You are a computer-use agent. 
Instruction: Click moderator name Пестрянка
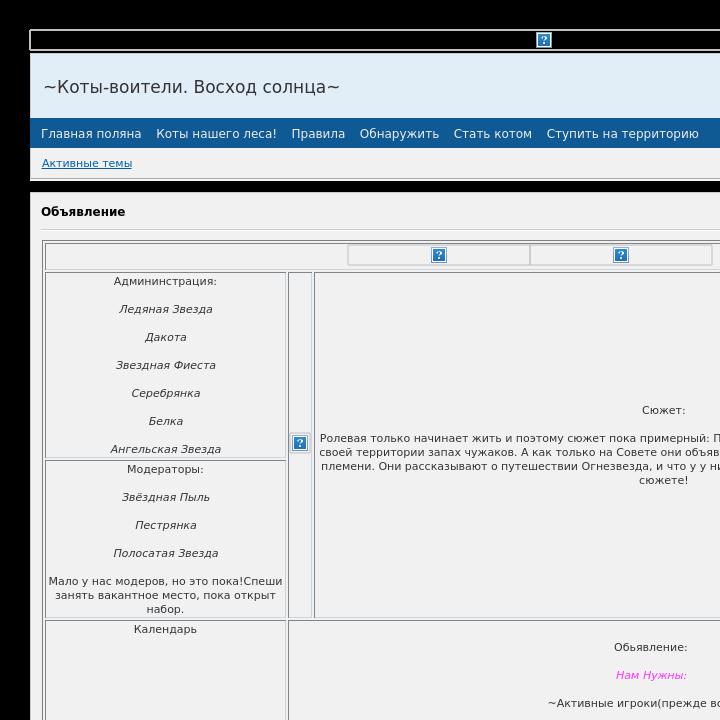pos(166,525)
